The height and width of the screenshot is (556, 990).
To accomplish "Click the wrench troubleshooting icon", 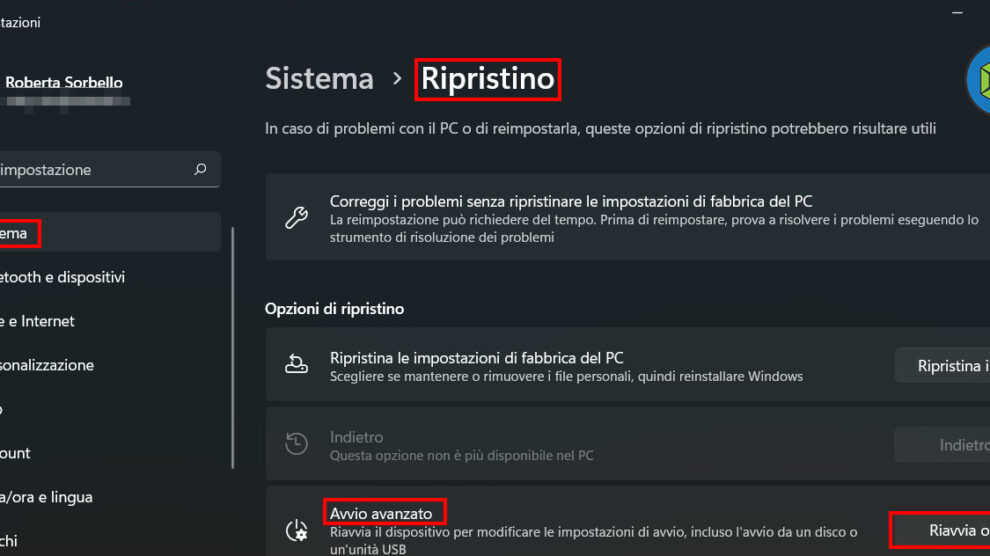I will click(296, 217).
